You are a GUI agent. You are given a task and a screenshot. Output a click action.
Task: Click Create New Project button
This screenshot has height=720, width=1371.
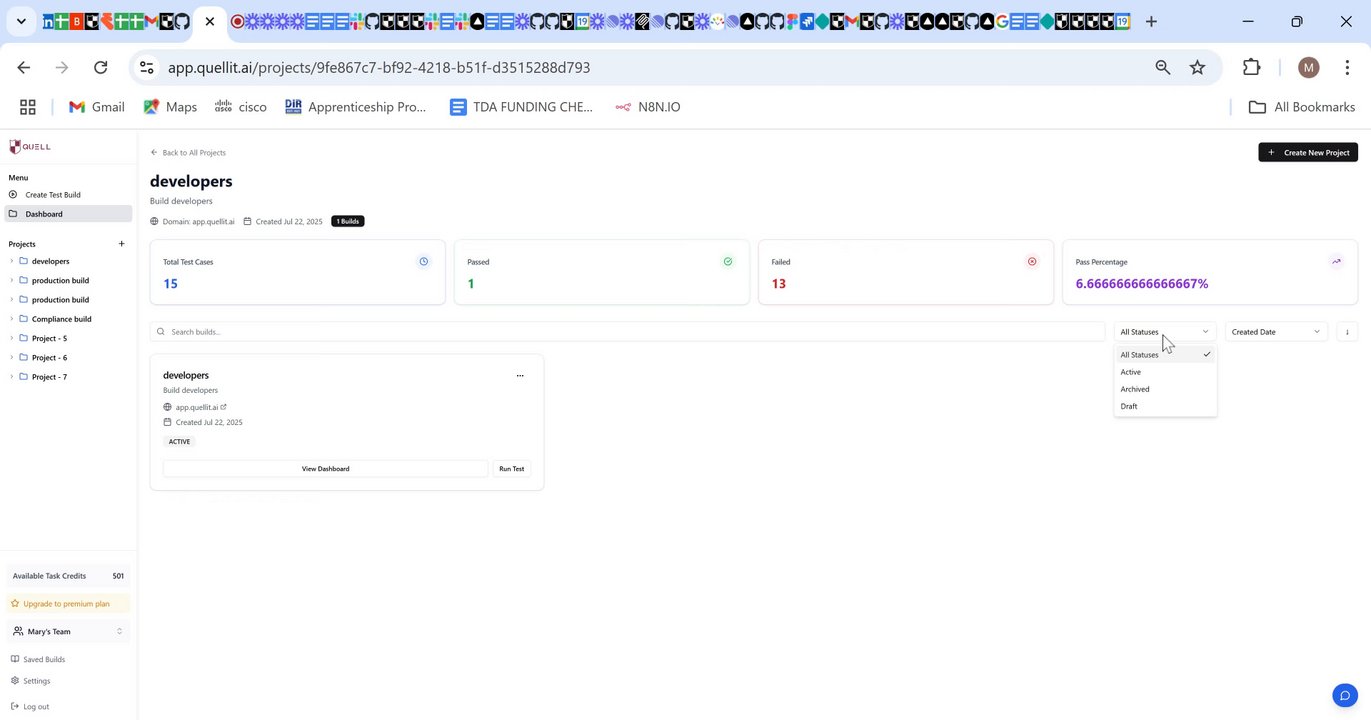[x=1308, y=153]
